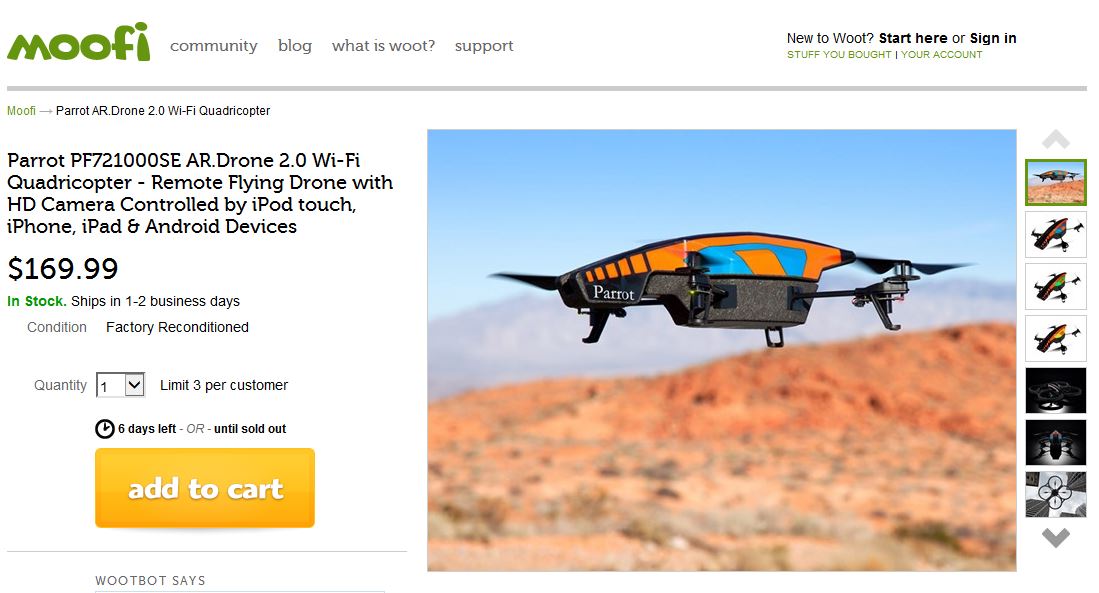Select the first desert drone thumbnail
This screenshot has height=593, width=1099.
click(x=1056, y=182)
